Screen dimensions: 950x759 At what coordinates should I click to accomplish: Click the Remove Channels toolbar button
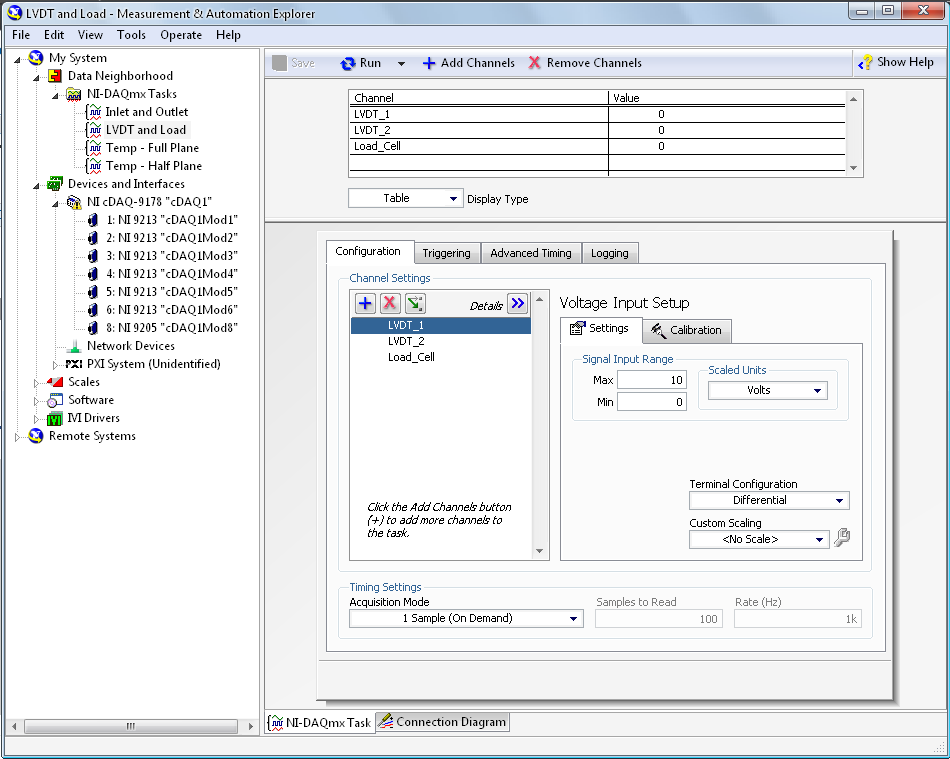coord(585,63)
